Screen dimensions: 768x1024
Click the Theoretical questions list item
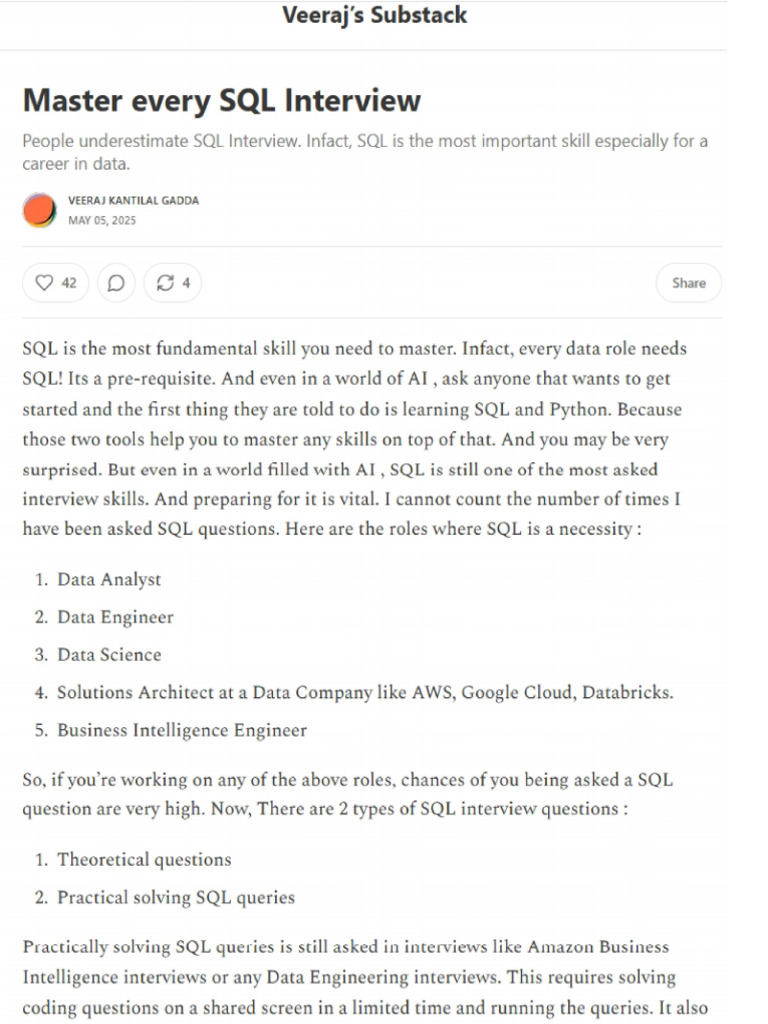point(143,860)
